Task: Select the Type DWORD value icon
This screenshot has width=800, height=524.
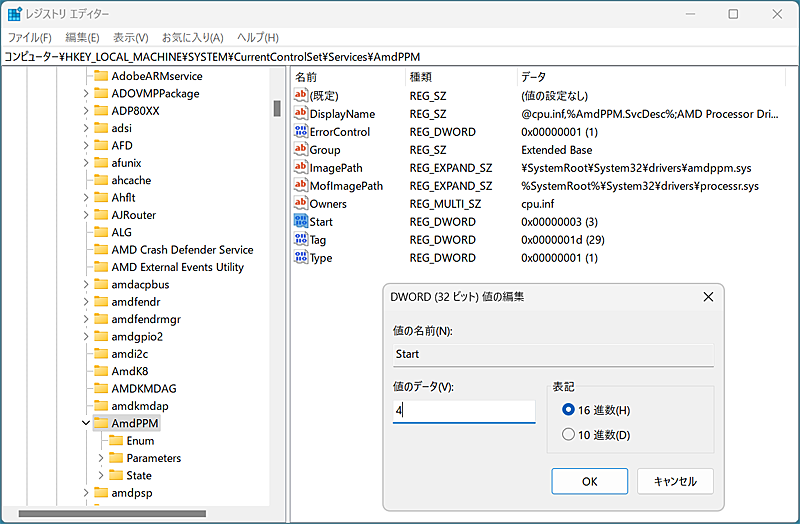Action: [301, 257]
